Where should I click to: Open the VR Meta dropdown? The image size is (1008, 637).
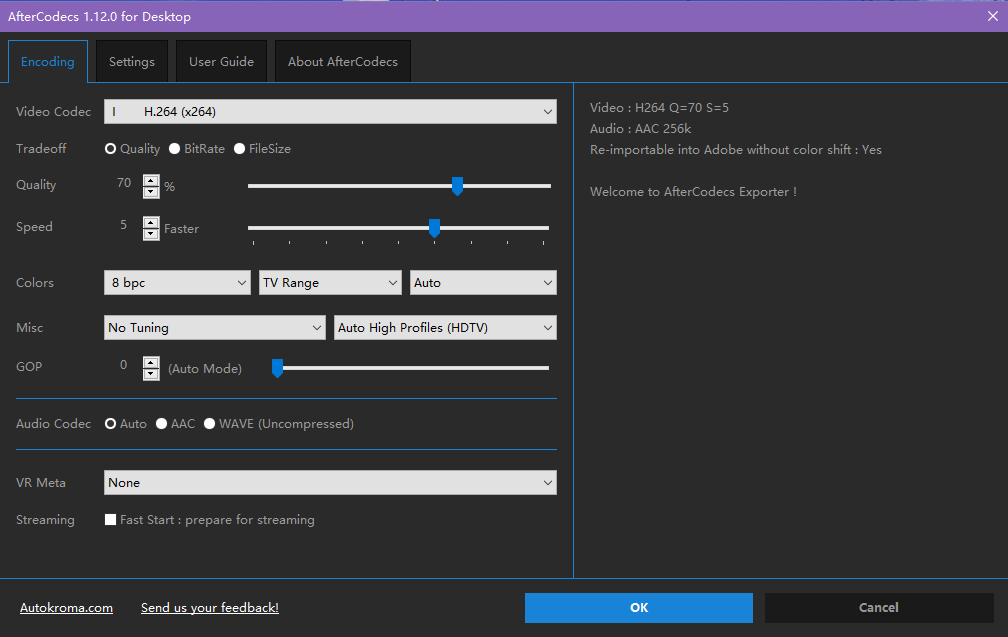pyautogui.click(x=330, y=482)
